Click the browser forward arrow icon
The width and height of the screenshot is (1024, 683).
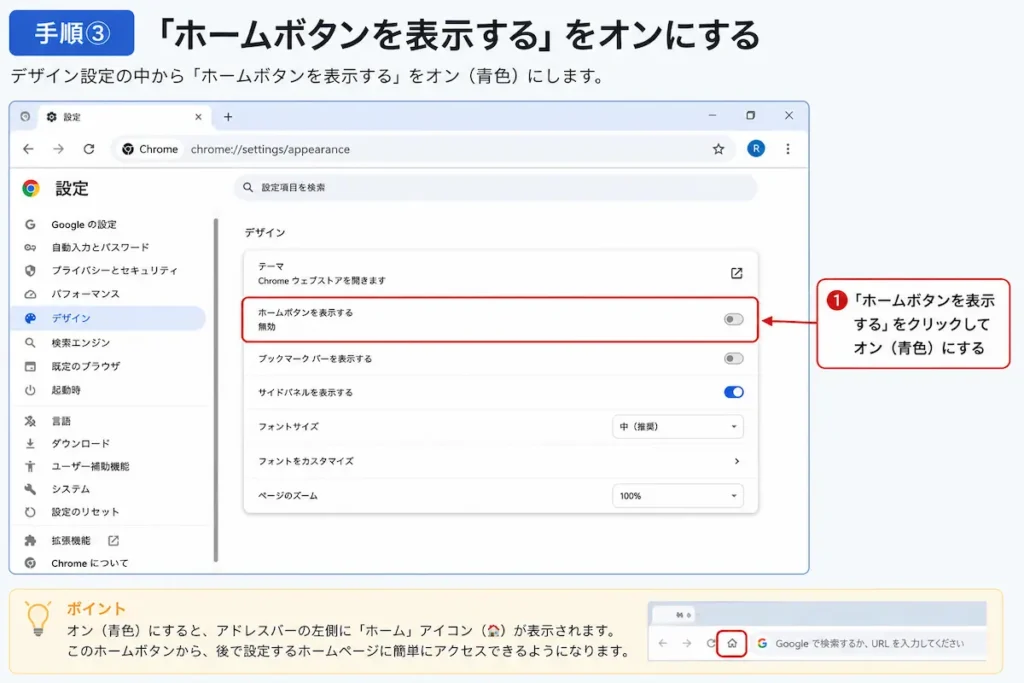click(58, 149)
